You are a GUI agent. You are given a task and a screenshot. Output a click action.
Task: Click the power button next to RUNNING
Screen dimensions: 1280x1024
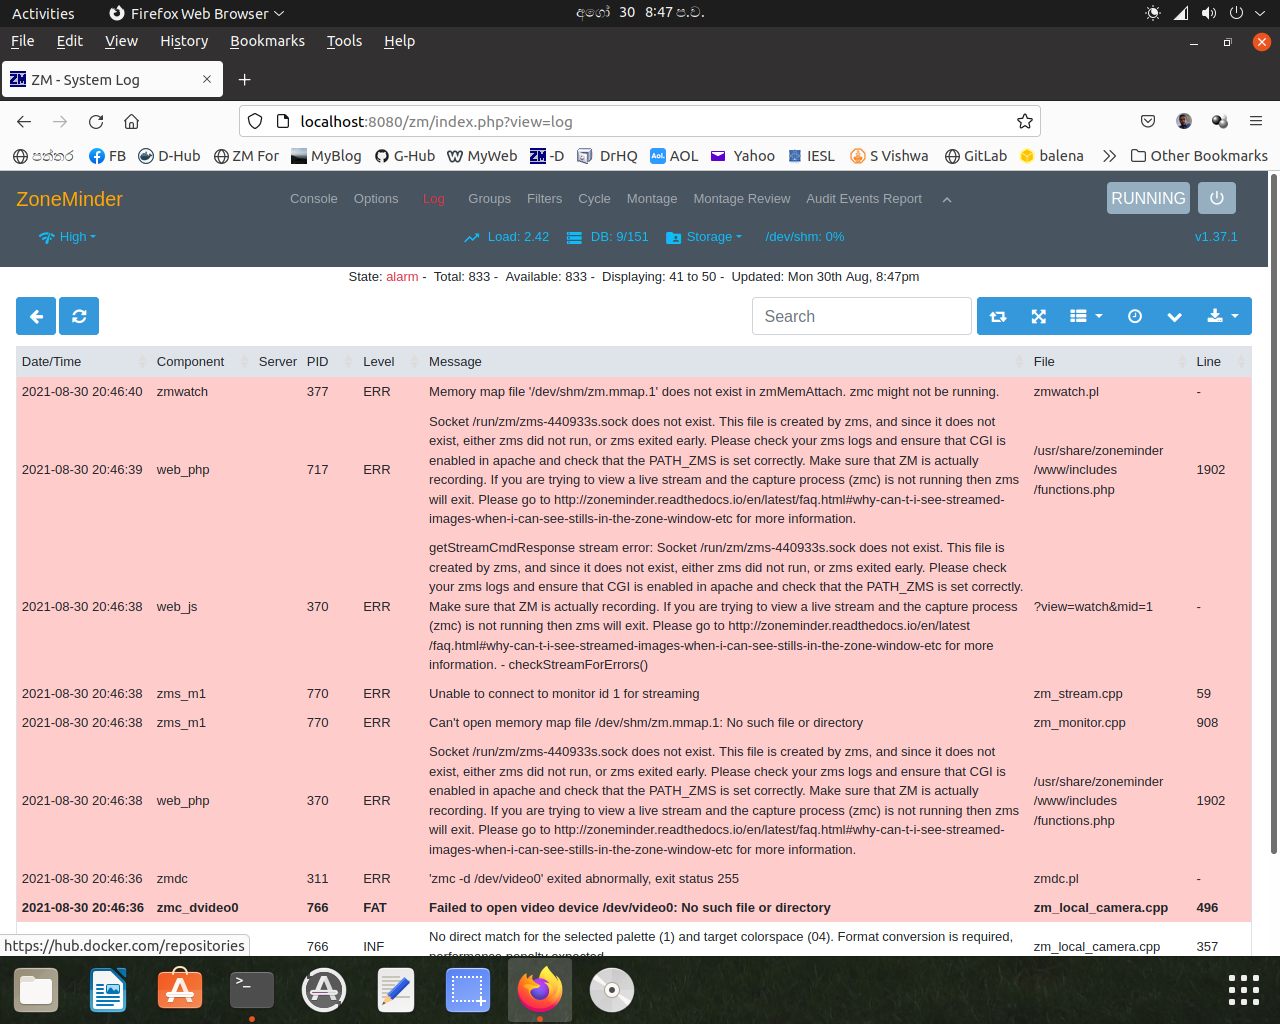pyautogui.click(x=1217, y=198)
